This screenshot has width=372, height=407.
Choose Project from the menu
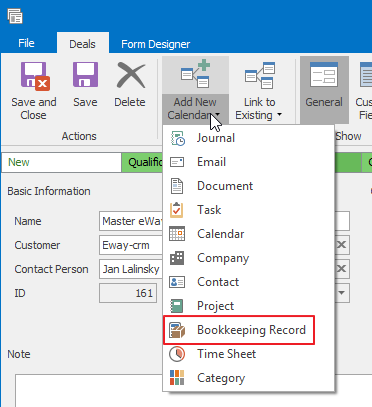(x=248, y=306)
